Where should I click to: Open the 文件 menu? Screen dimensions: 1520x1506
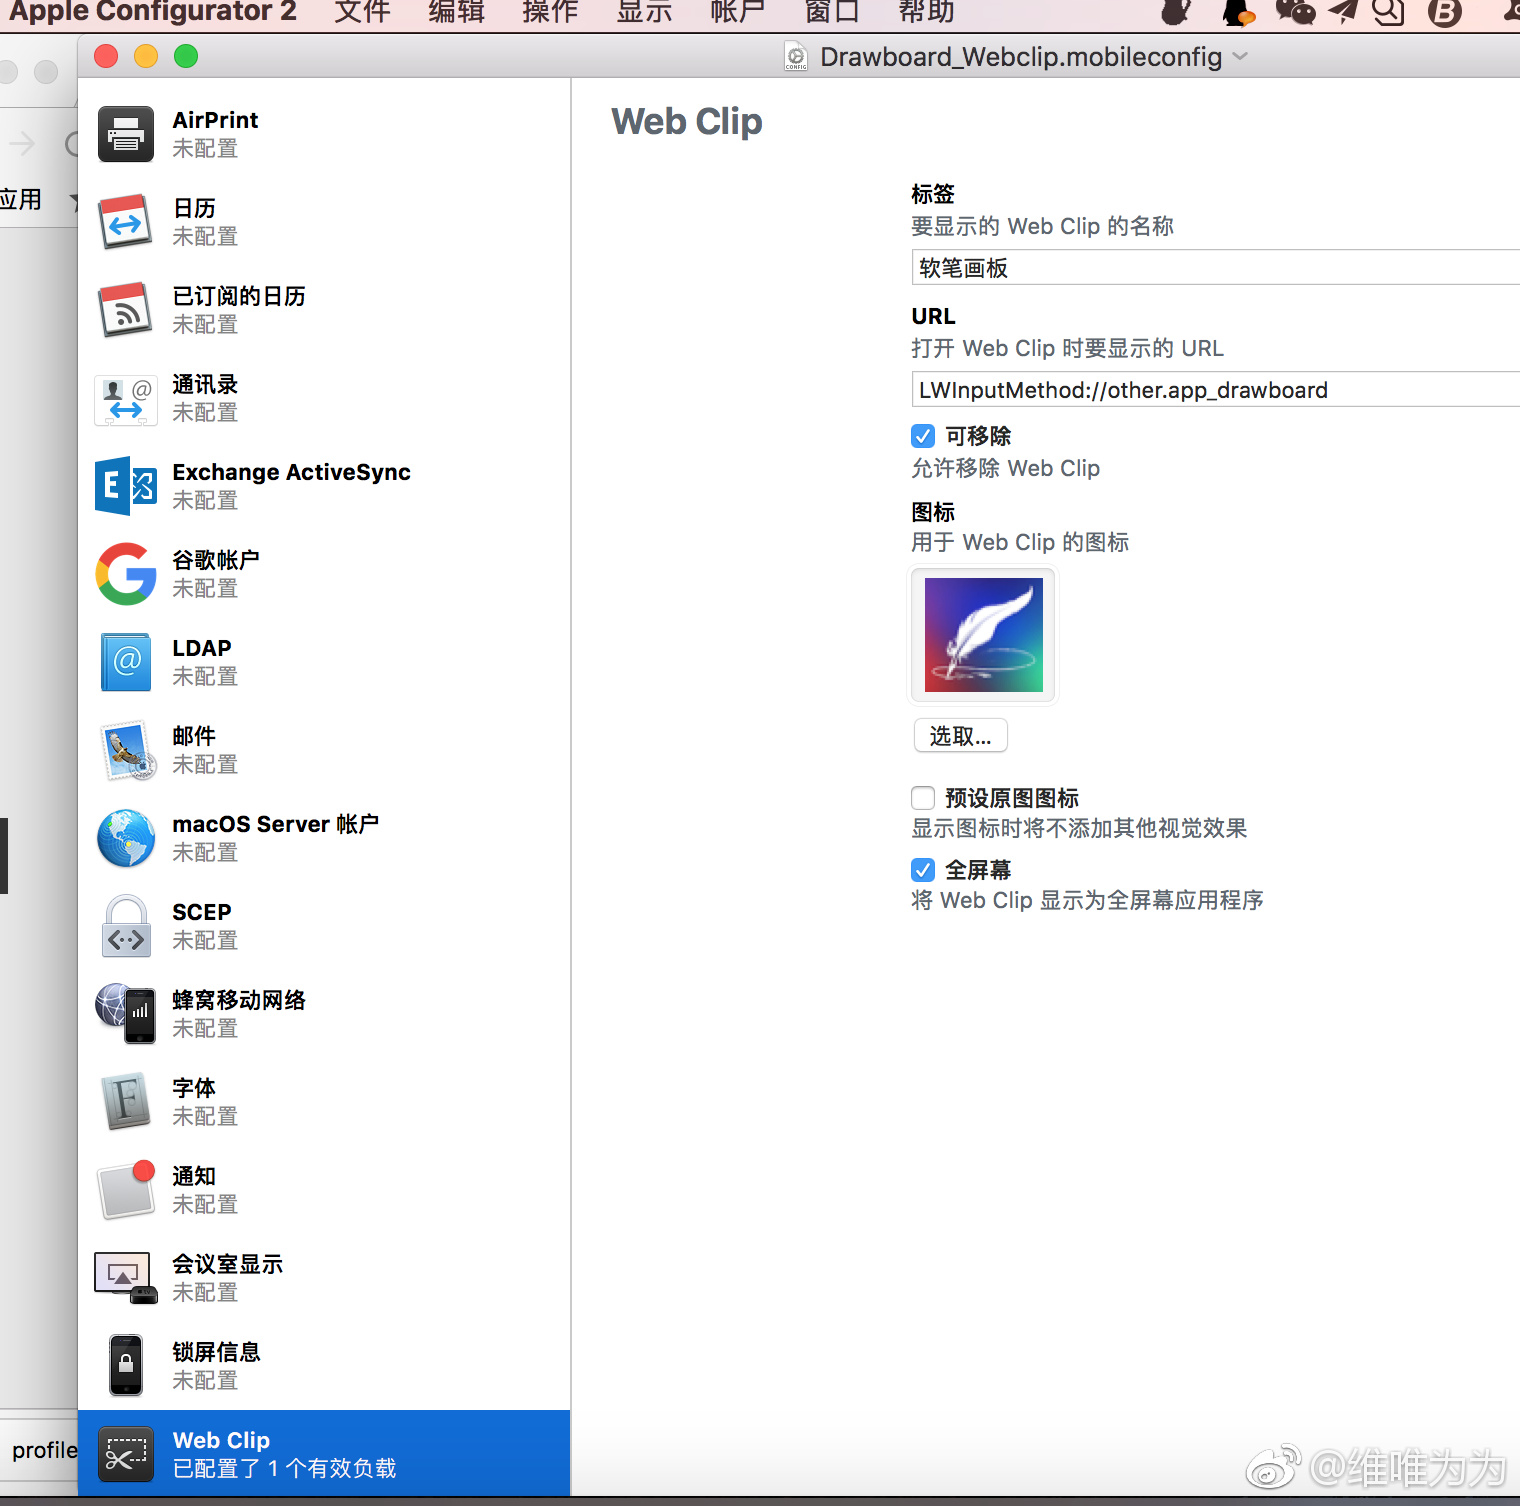tap(362, 12)
